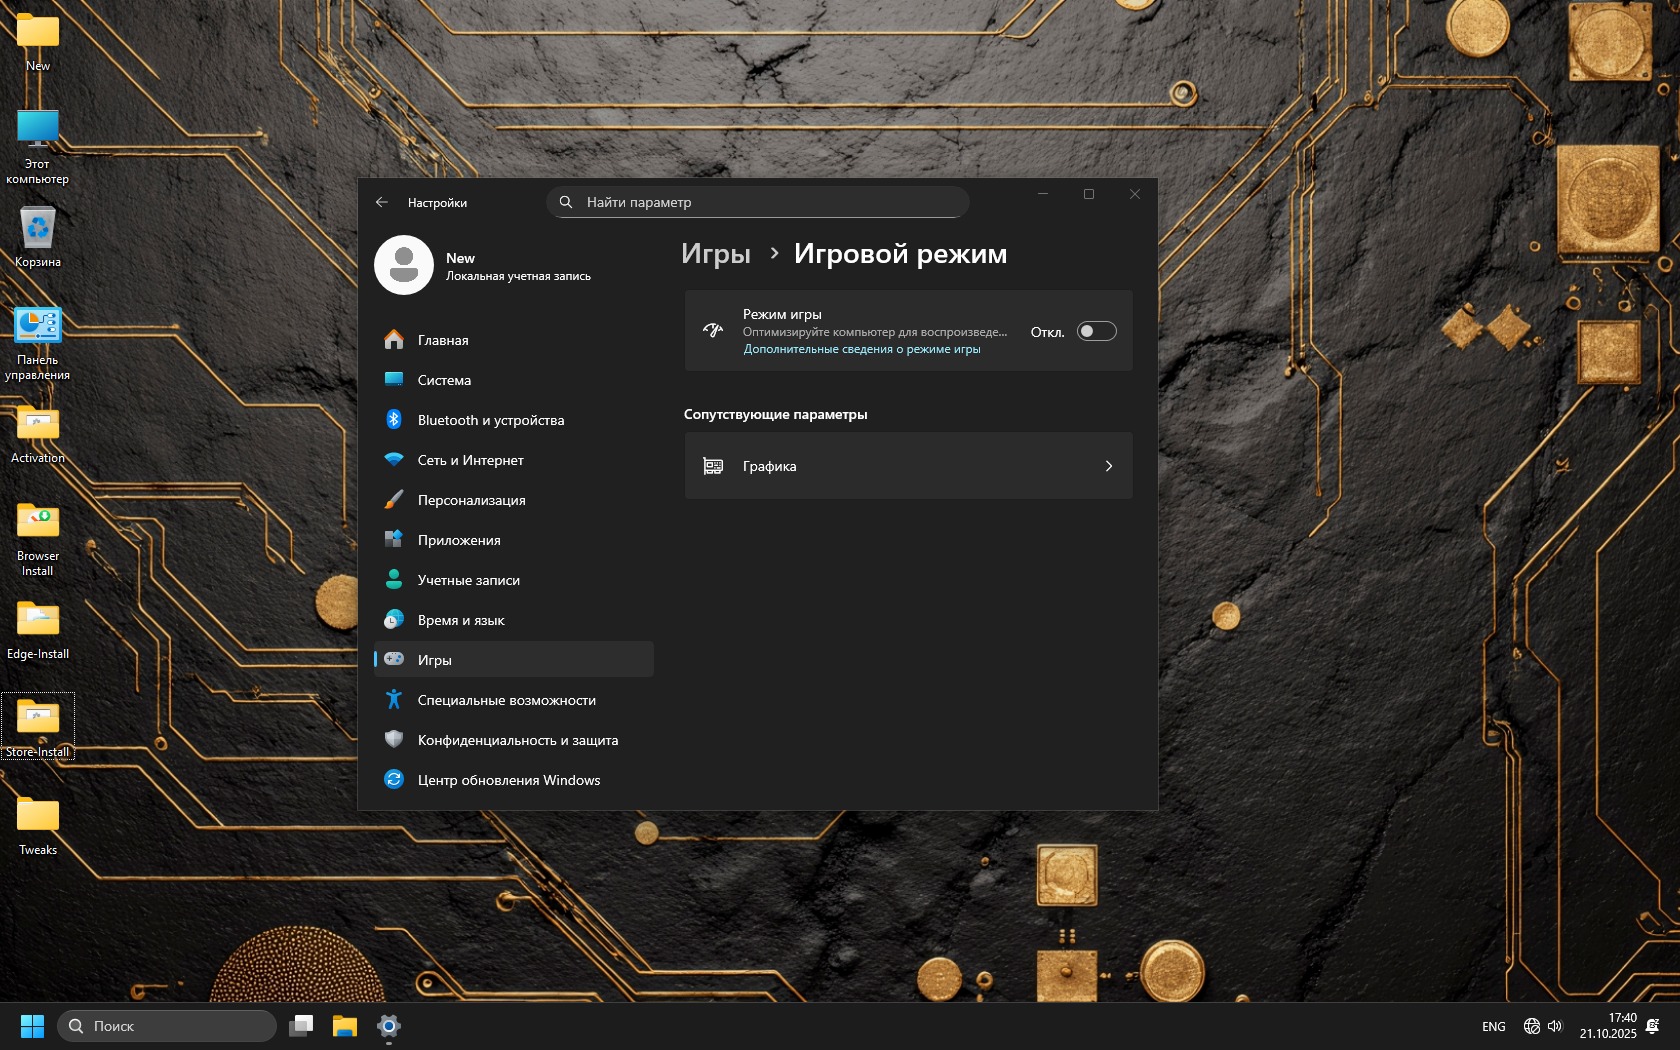Click the Специальные возможности accessibility icon

(x=394, y=700)
